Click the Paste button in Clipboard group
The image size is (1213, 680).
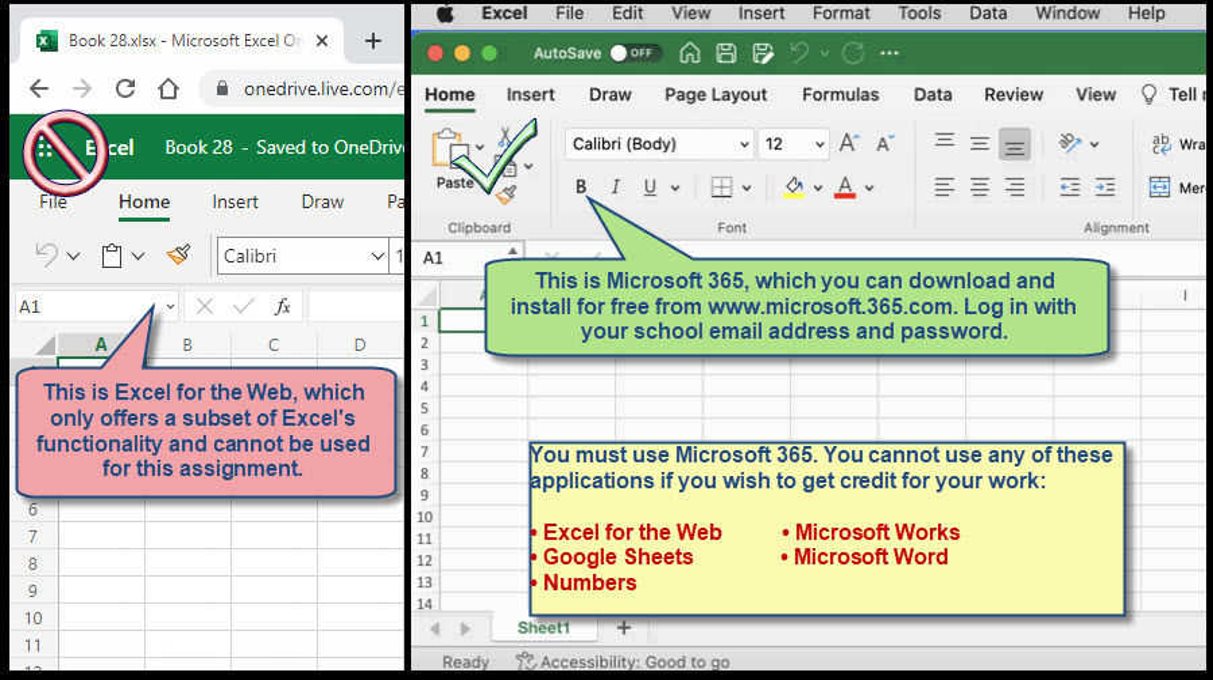pos(453,160)
